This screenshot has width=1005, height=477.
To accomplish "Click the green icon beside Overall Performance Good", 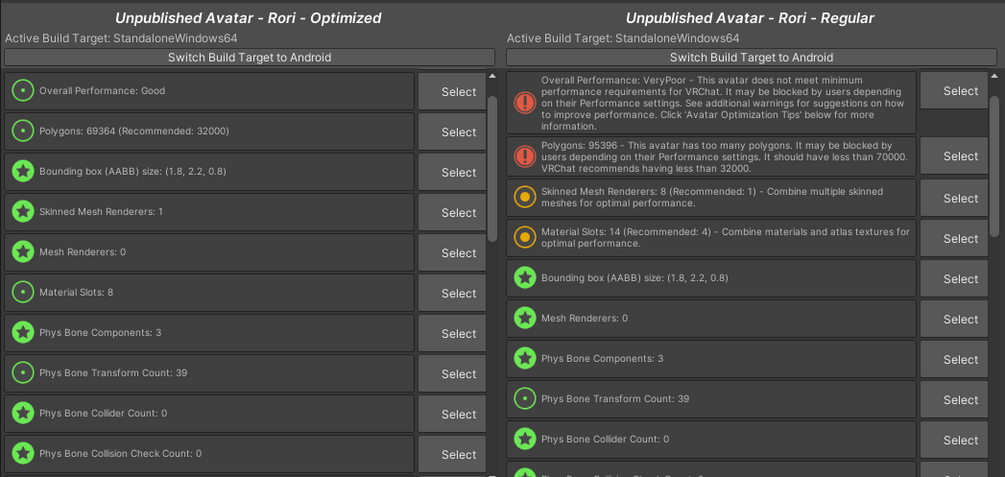I will coord(23,91).
